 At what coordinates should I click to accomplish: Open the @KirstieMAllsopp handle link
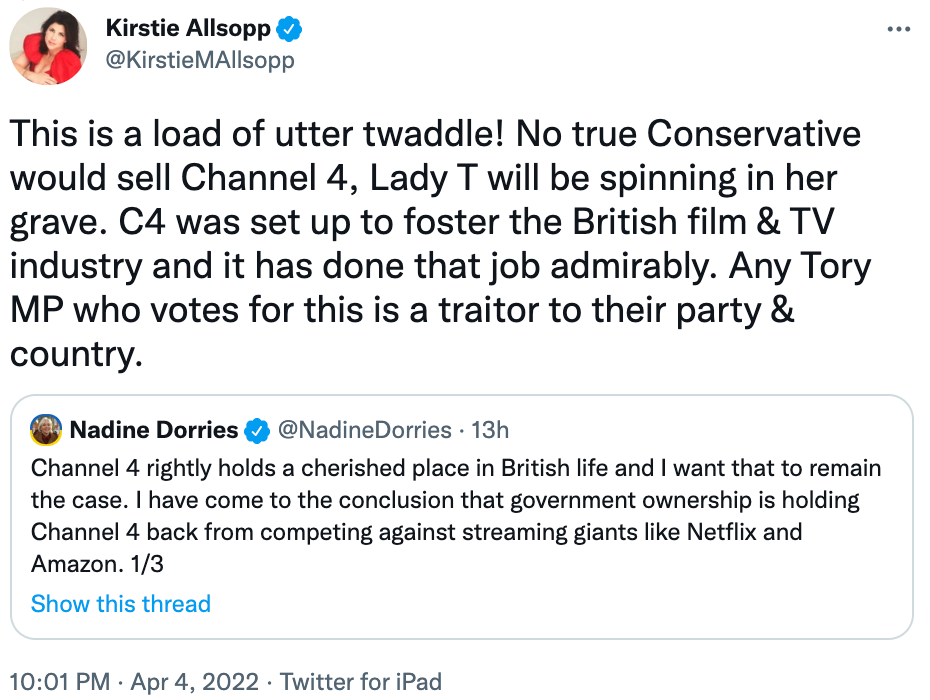(x=200, y=60)
